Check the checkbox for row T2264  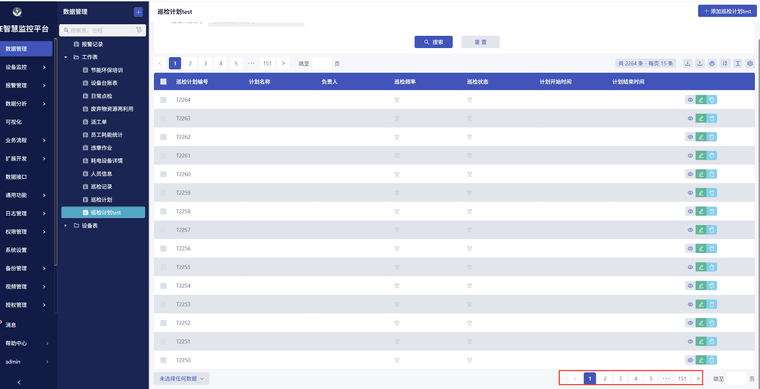[163, 100]
